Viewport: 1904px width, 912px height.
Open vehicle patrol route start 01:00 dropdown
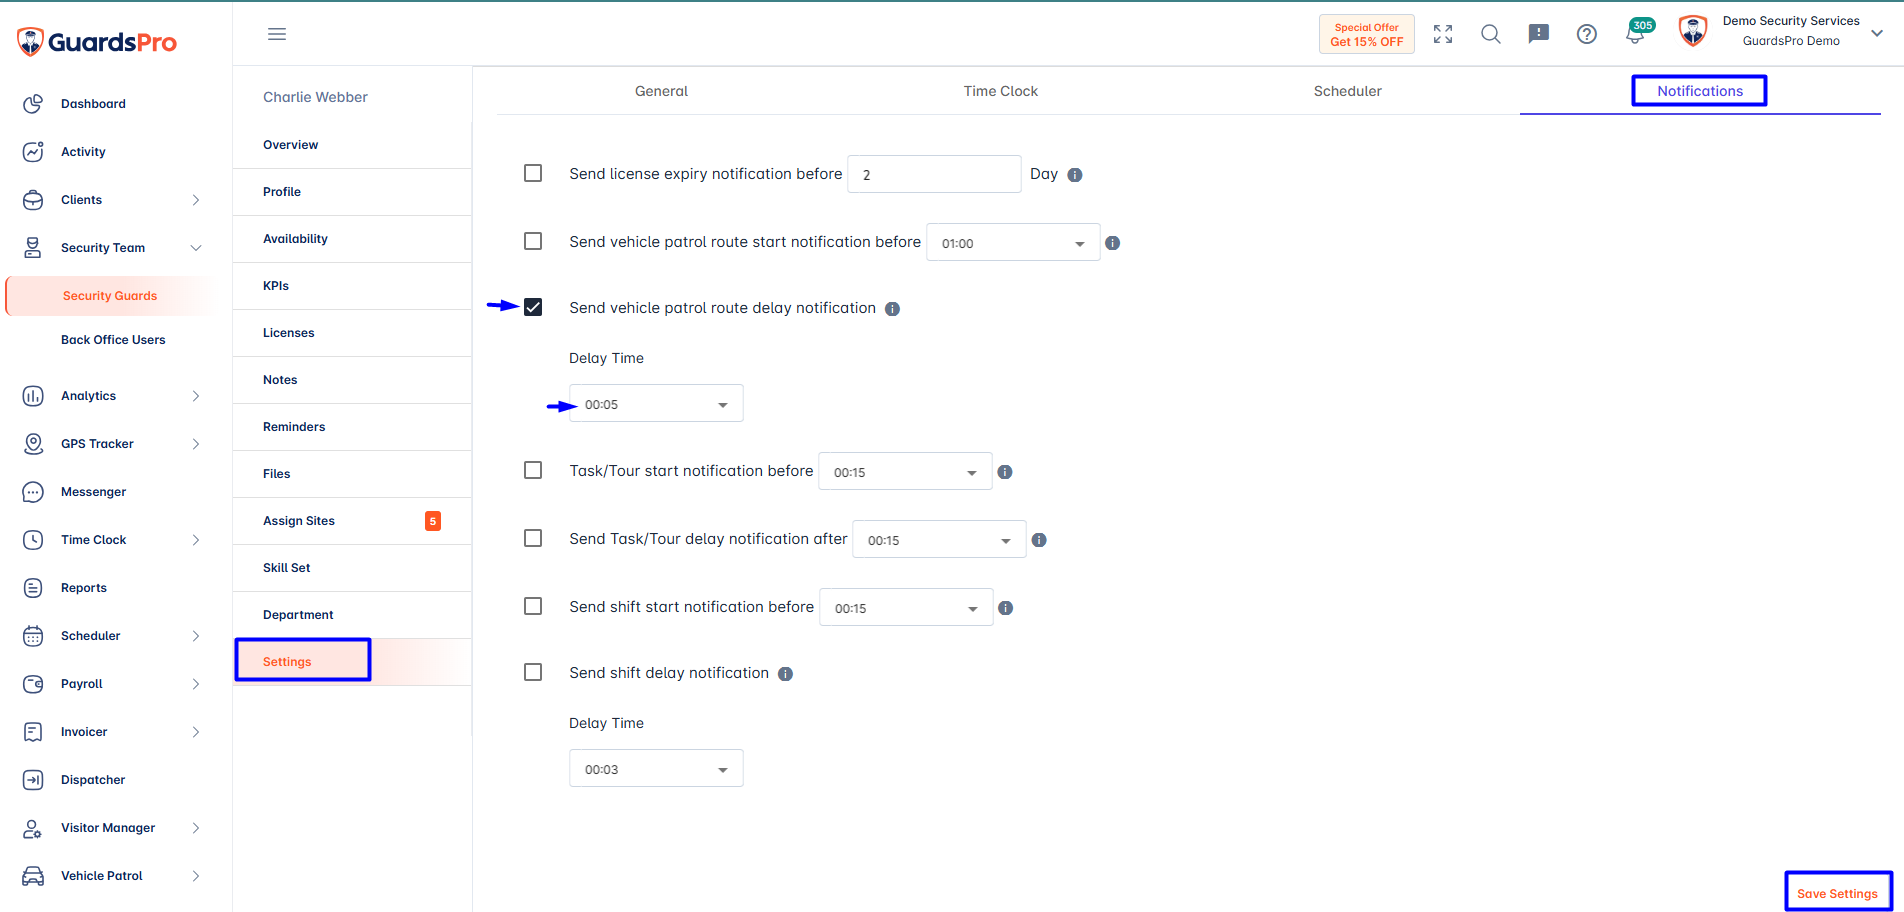[1013, 242]
